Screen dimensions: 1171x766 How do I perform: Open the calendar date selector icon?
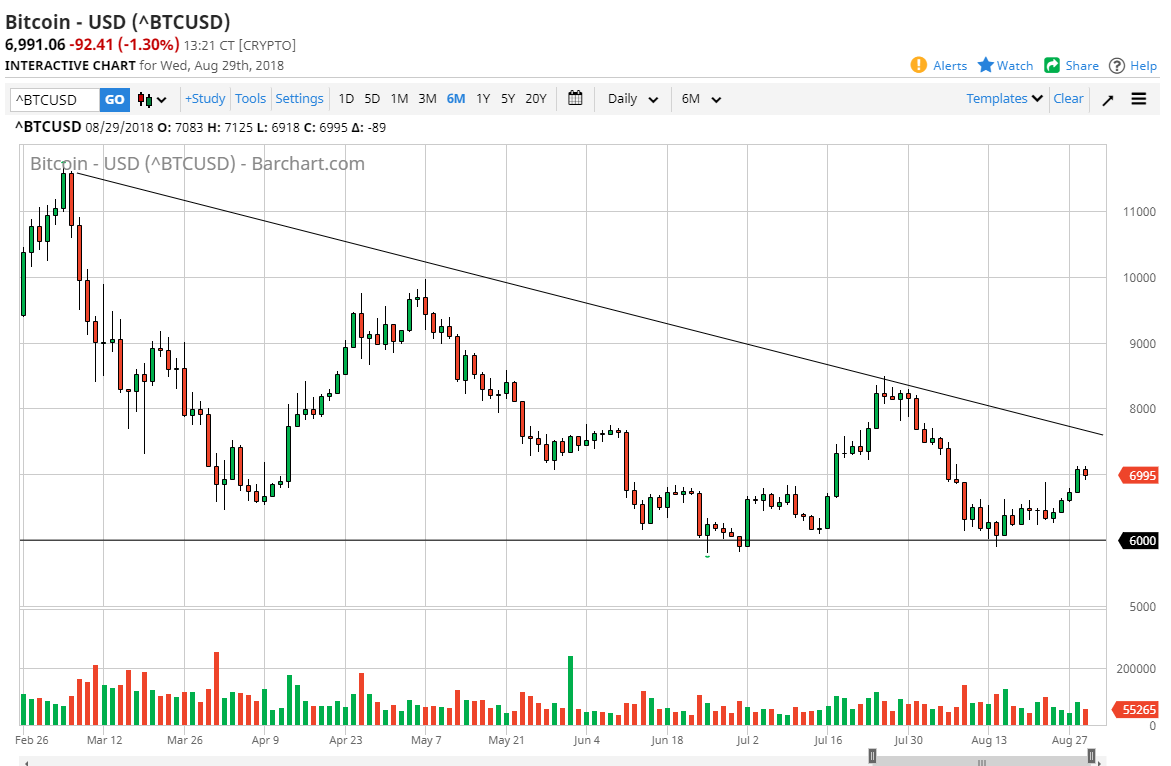click(575, 99)
